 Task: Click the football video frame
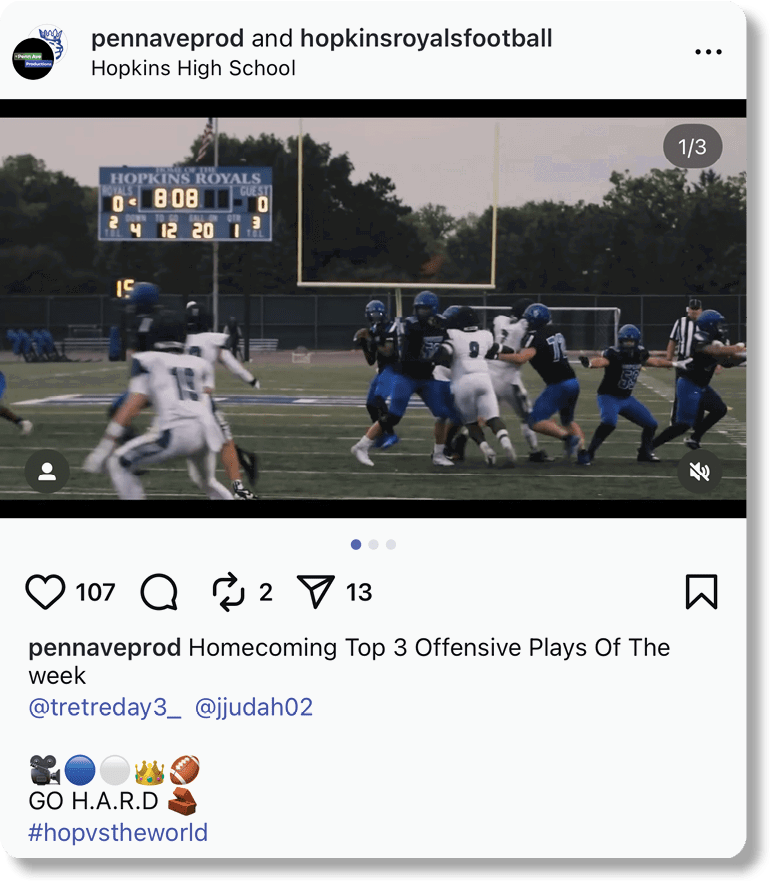click(x=373, y=309)
